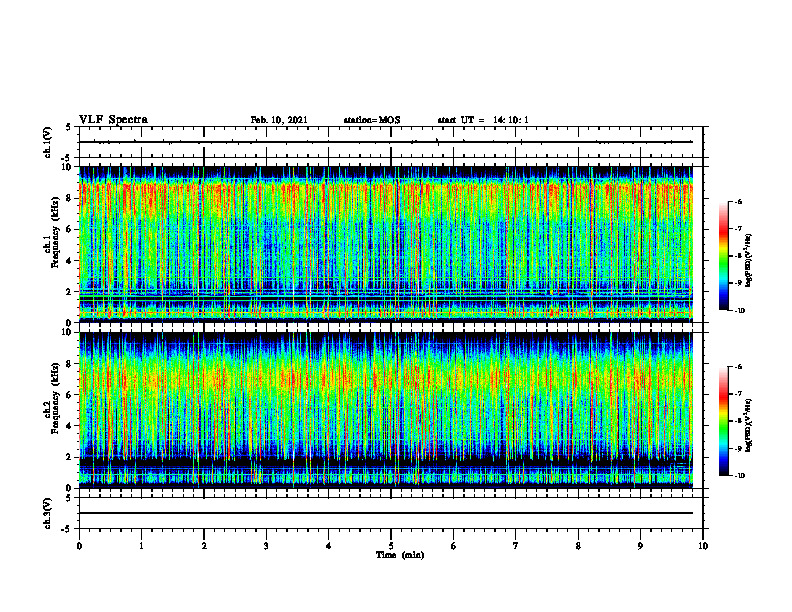Click the ch.2 spectrogram color bar
The height and width of the screenshot is (612, 792).
click(723, 421)
